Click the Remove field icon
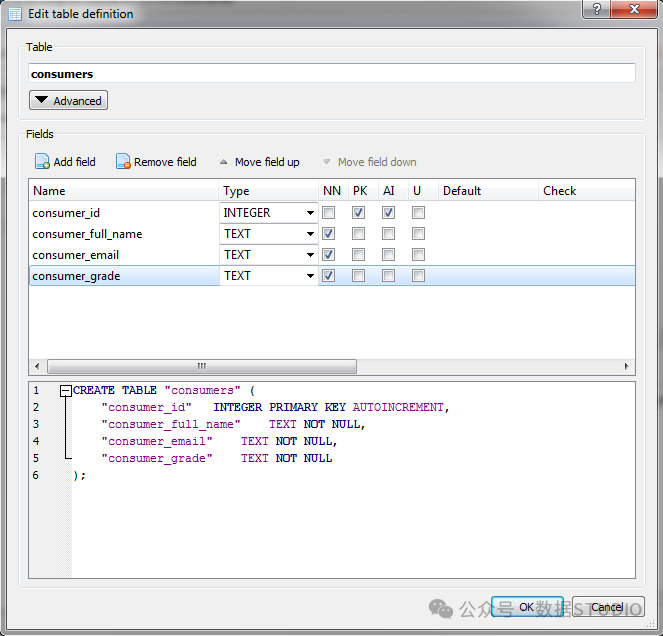Screen dimensions: 663x636 (x=123, y=162)
